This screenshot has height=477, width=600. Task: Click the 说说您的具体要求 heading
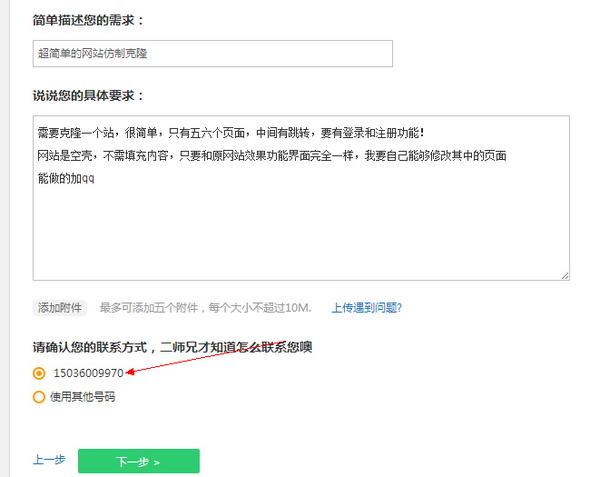pos(88,96)
